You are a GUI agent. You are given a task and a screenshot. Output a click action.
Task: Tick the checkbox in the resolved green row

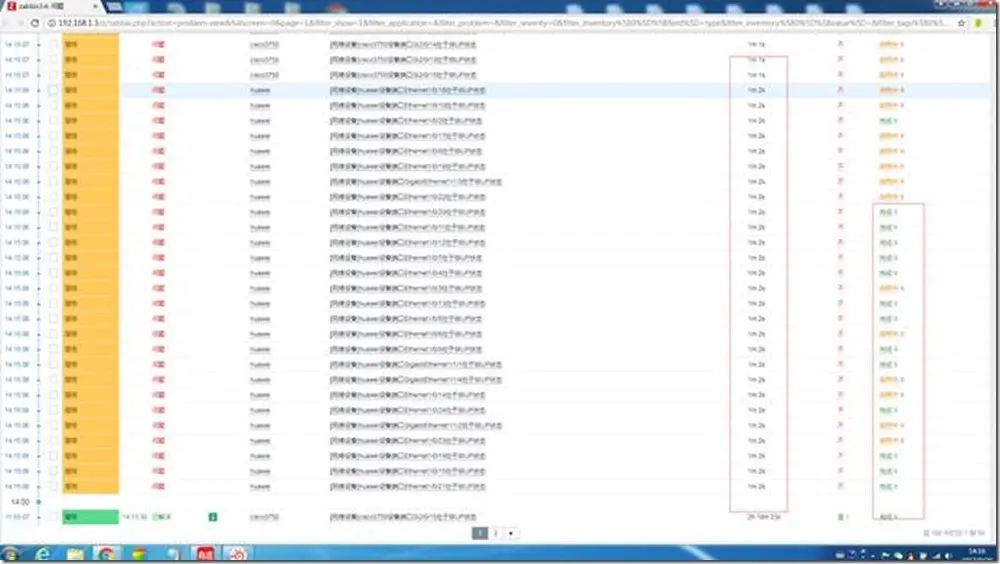tap(53, 517)
